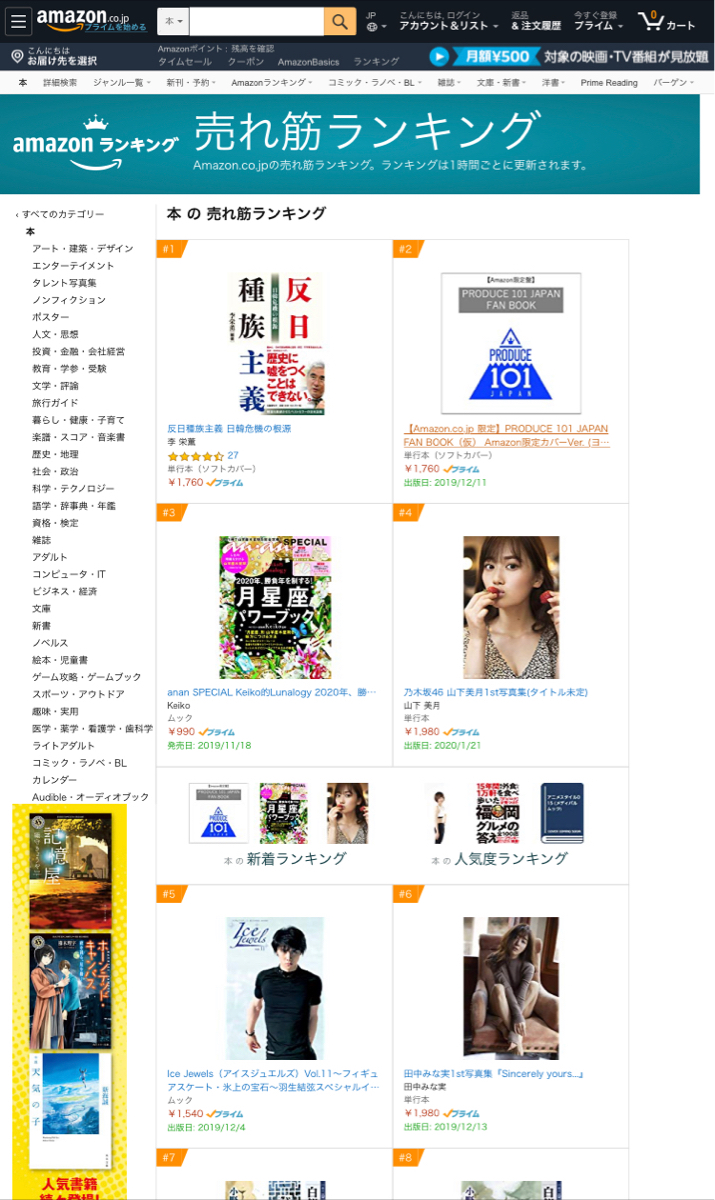The height and width of the screenshot is (1200, 715).
Task: Select the Prime Reading tab
Action: tap(609, 83)
